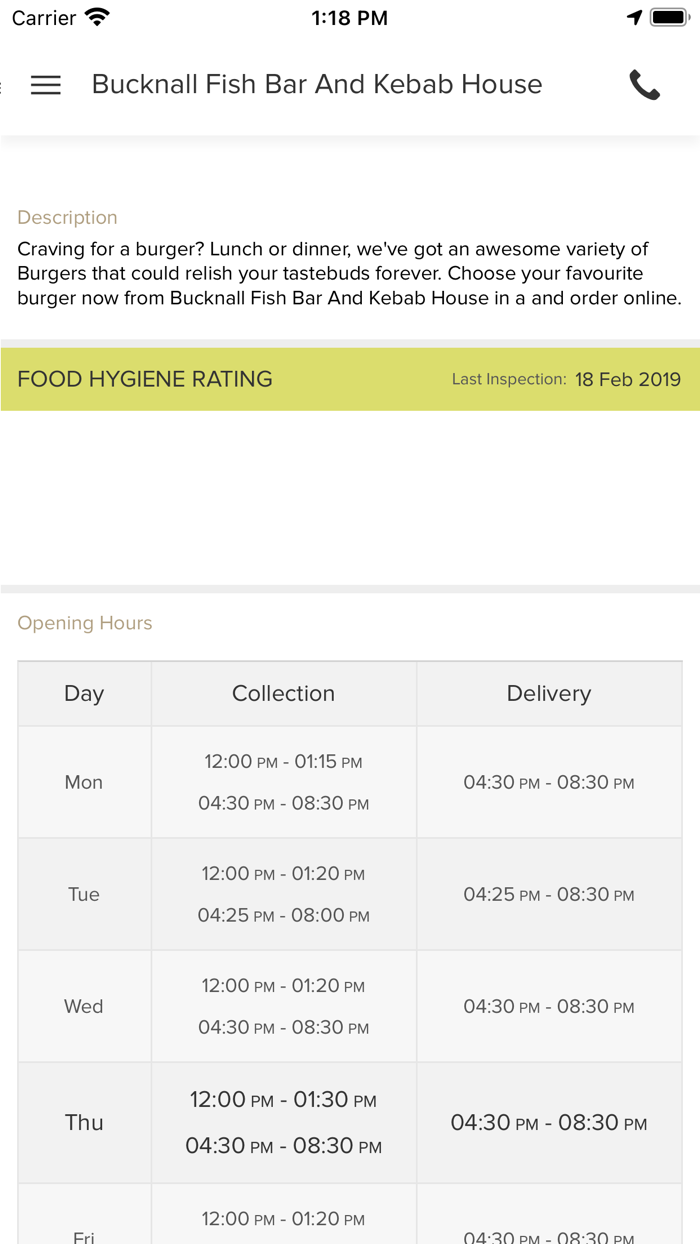The height and width of the screenshot is (1244, 700).
Task: Click Wednesday's row in the opening hours
Action: (84, 1006)
